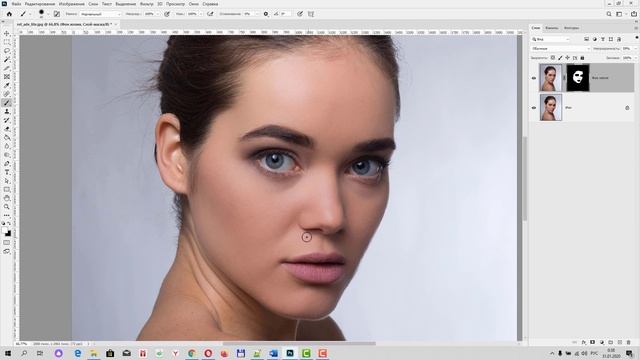Select the layer mask thumbnail
The image size is (640, 360).
tap(578, 78)
